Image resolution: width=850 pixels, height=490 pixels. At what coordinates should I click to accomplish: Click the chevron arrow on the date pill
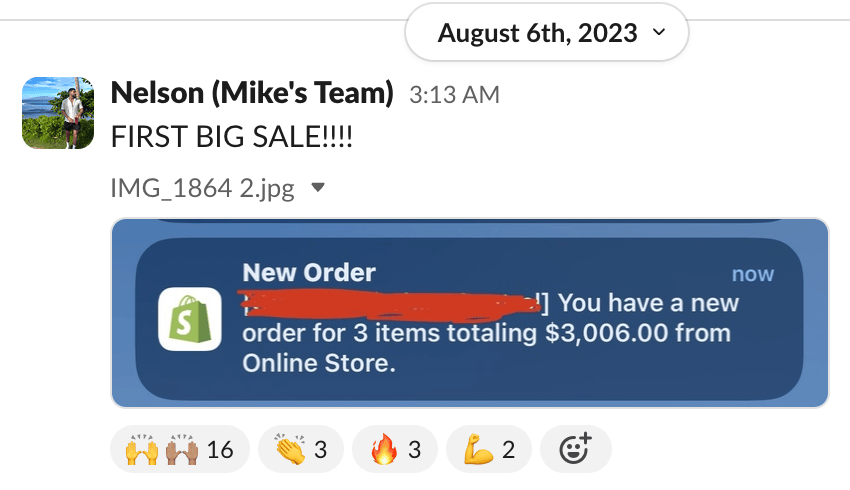(x=658, y=33)
